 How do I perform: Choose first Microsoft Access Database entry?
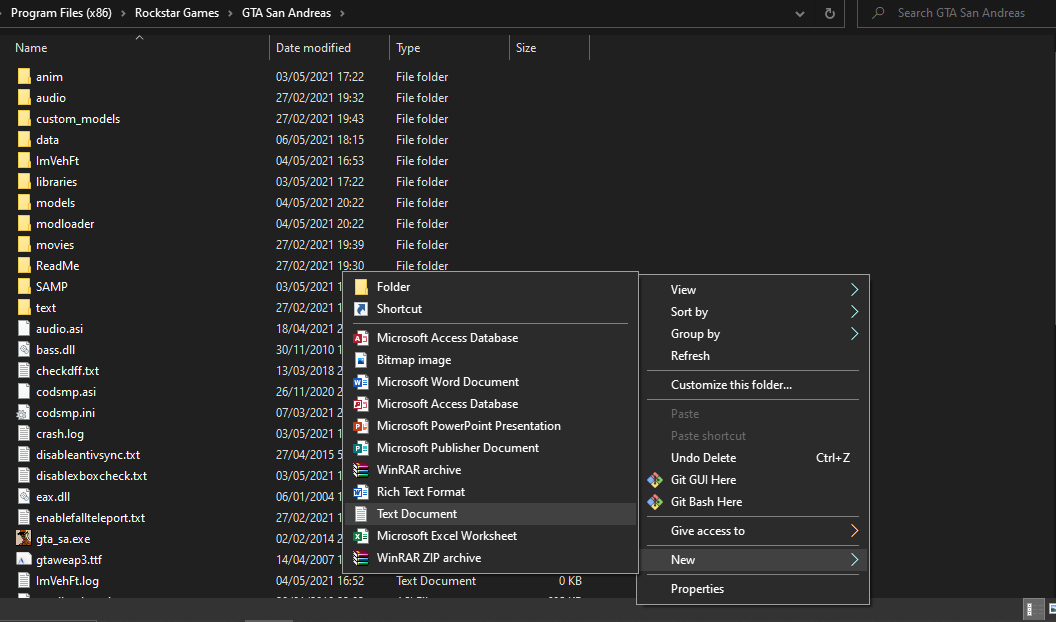coord(491,338)
